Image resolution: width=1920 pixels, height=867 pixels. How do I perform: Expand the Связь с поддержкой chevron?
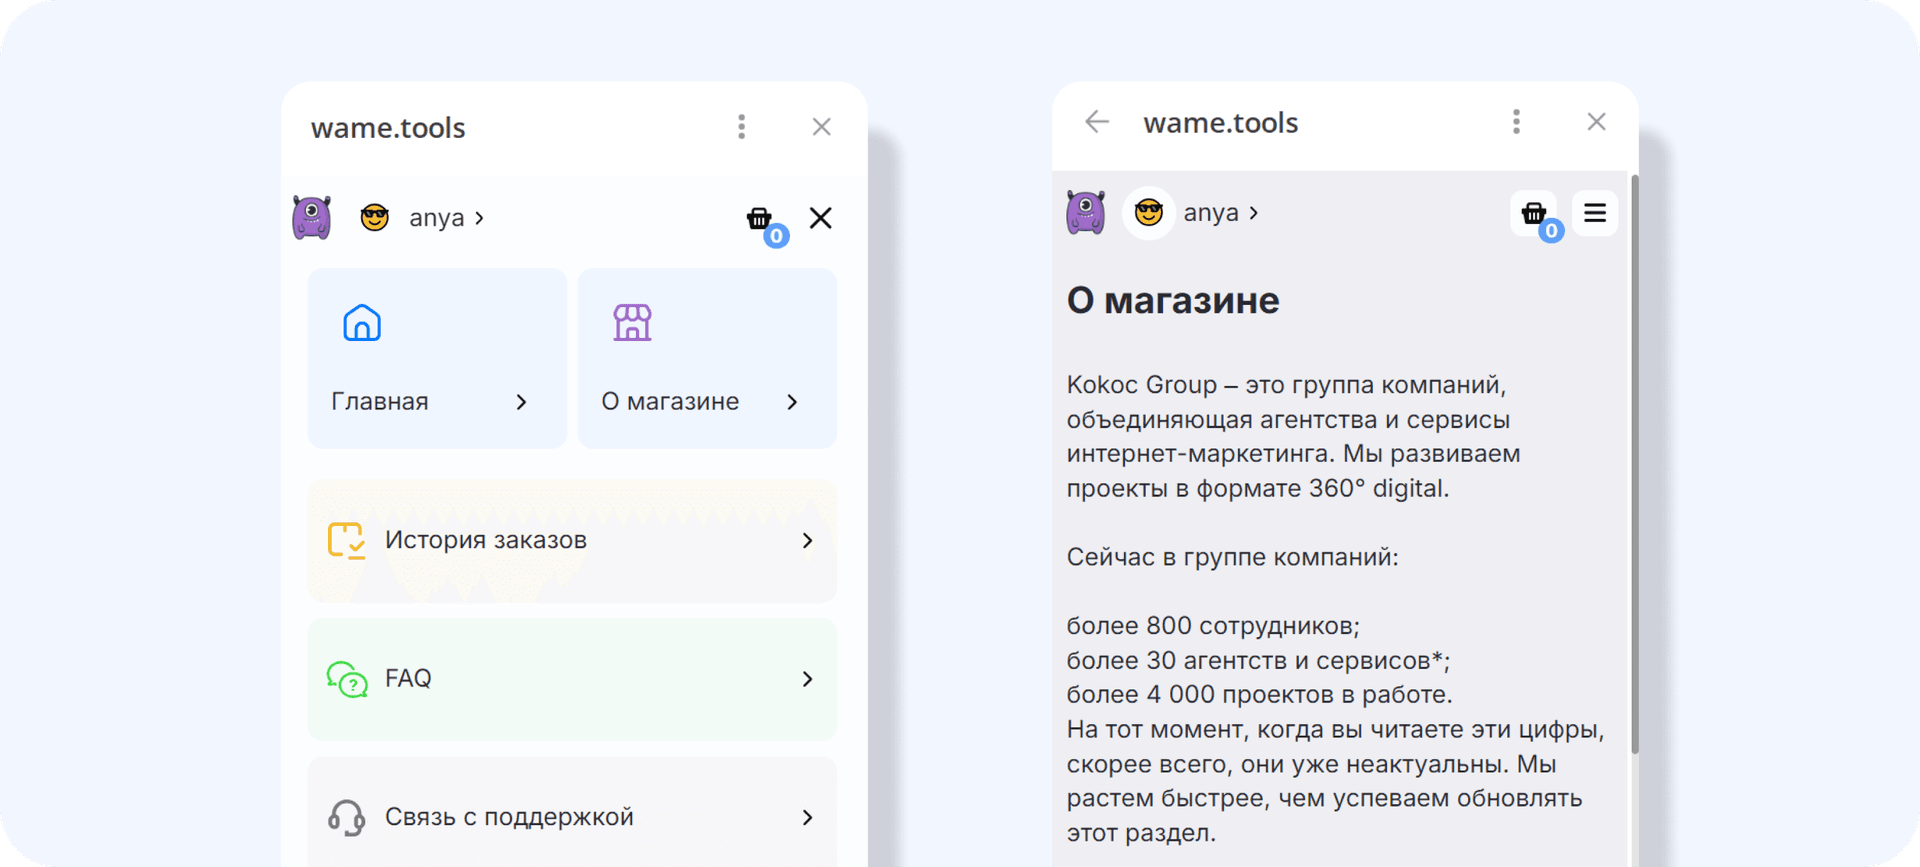(x=808, y=817)
